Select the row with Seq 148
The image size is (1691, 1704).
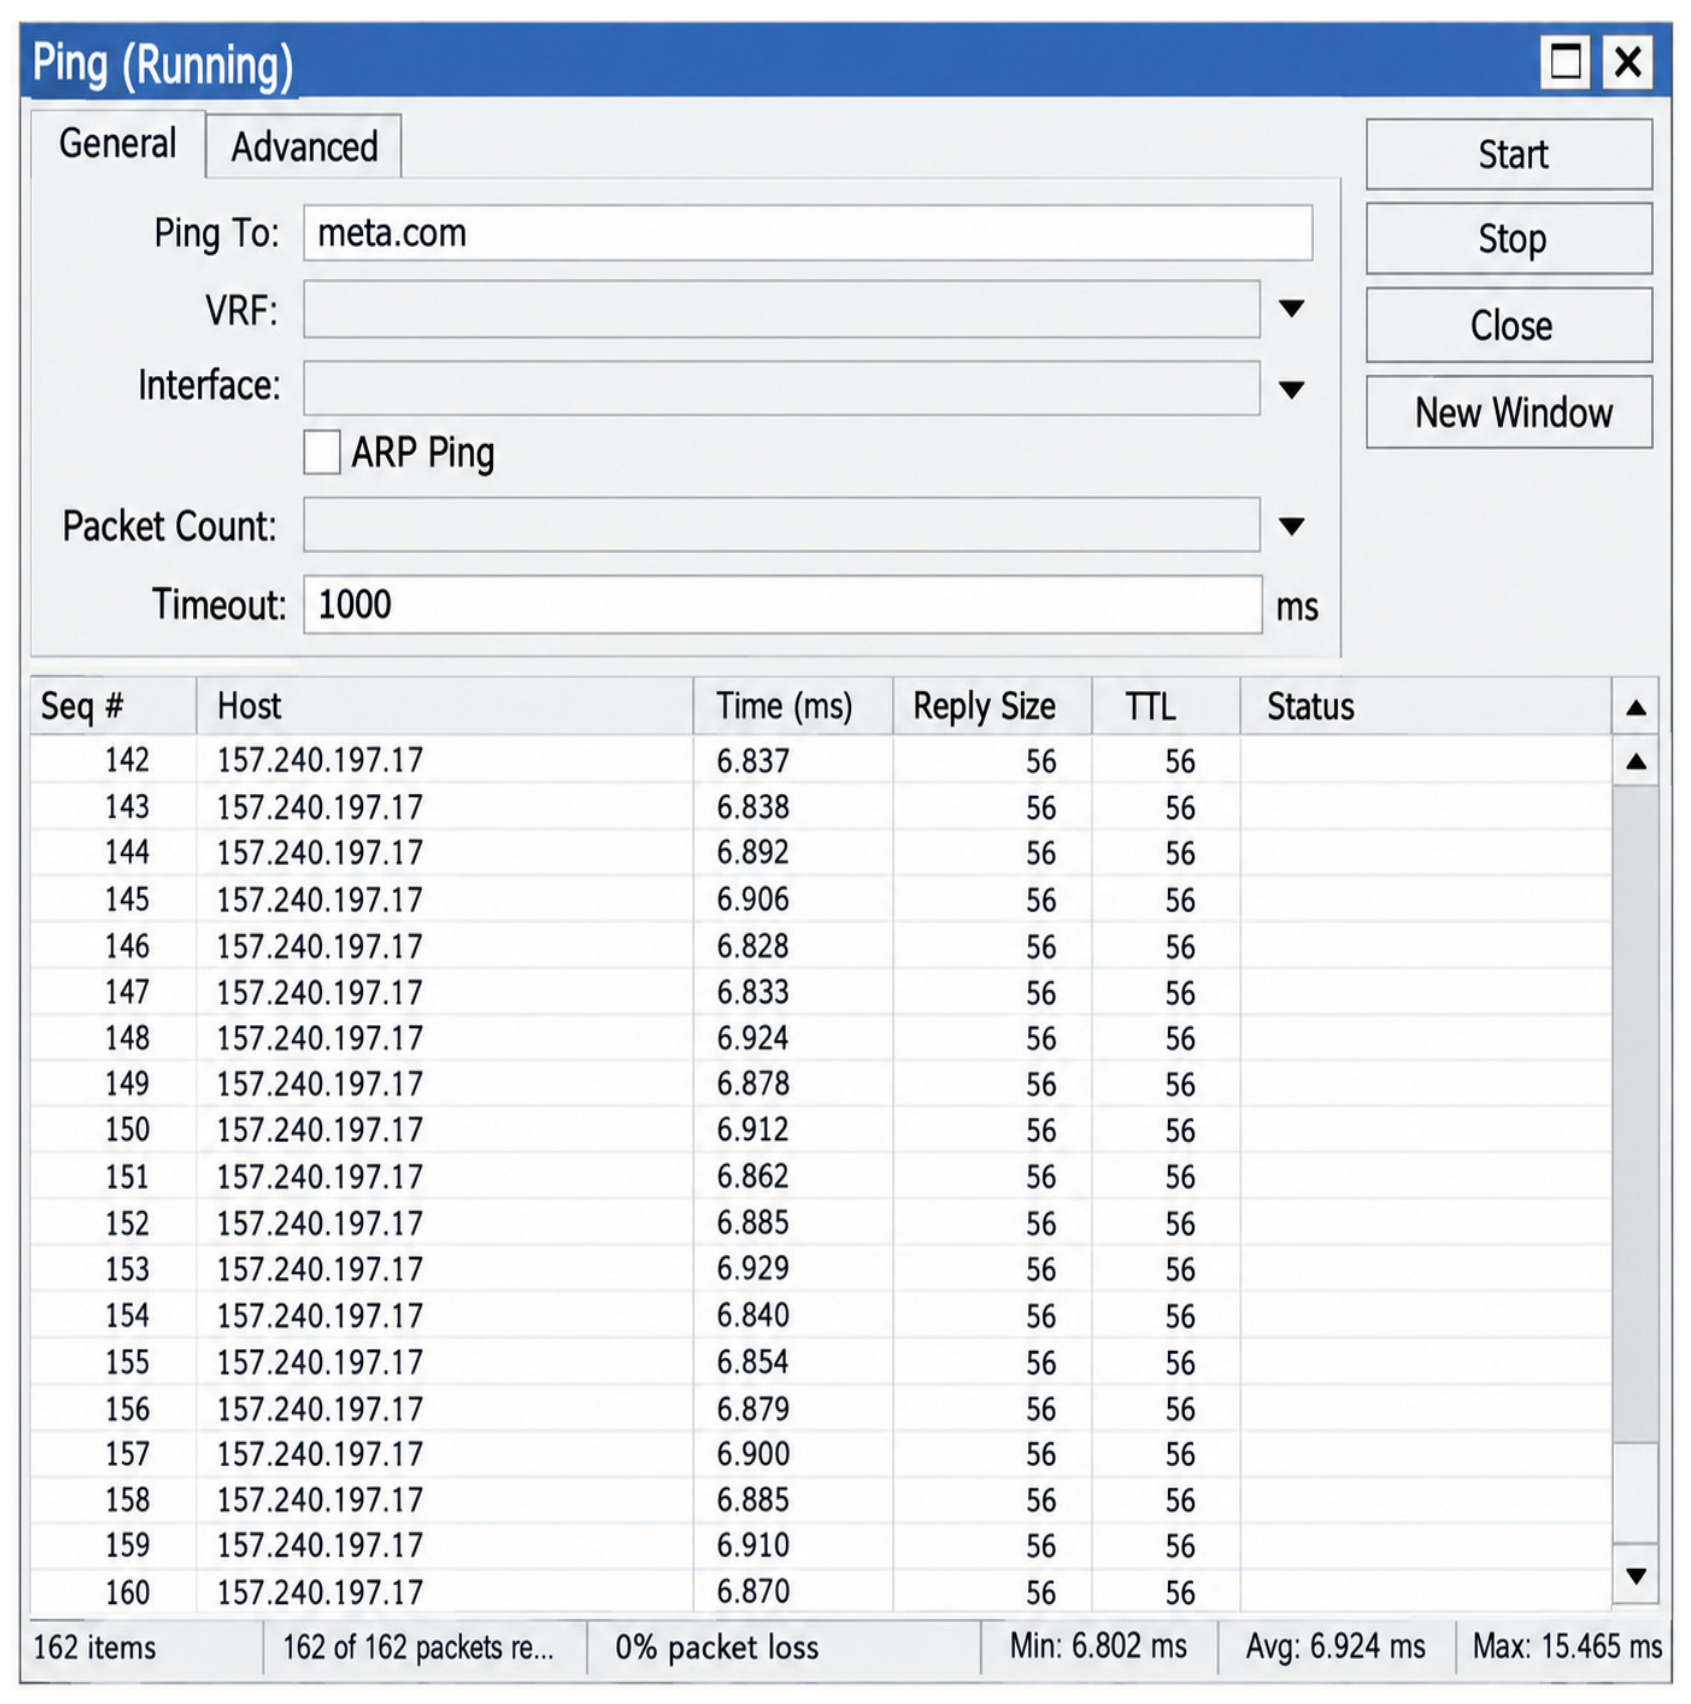(820, 1038)
